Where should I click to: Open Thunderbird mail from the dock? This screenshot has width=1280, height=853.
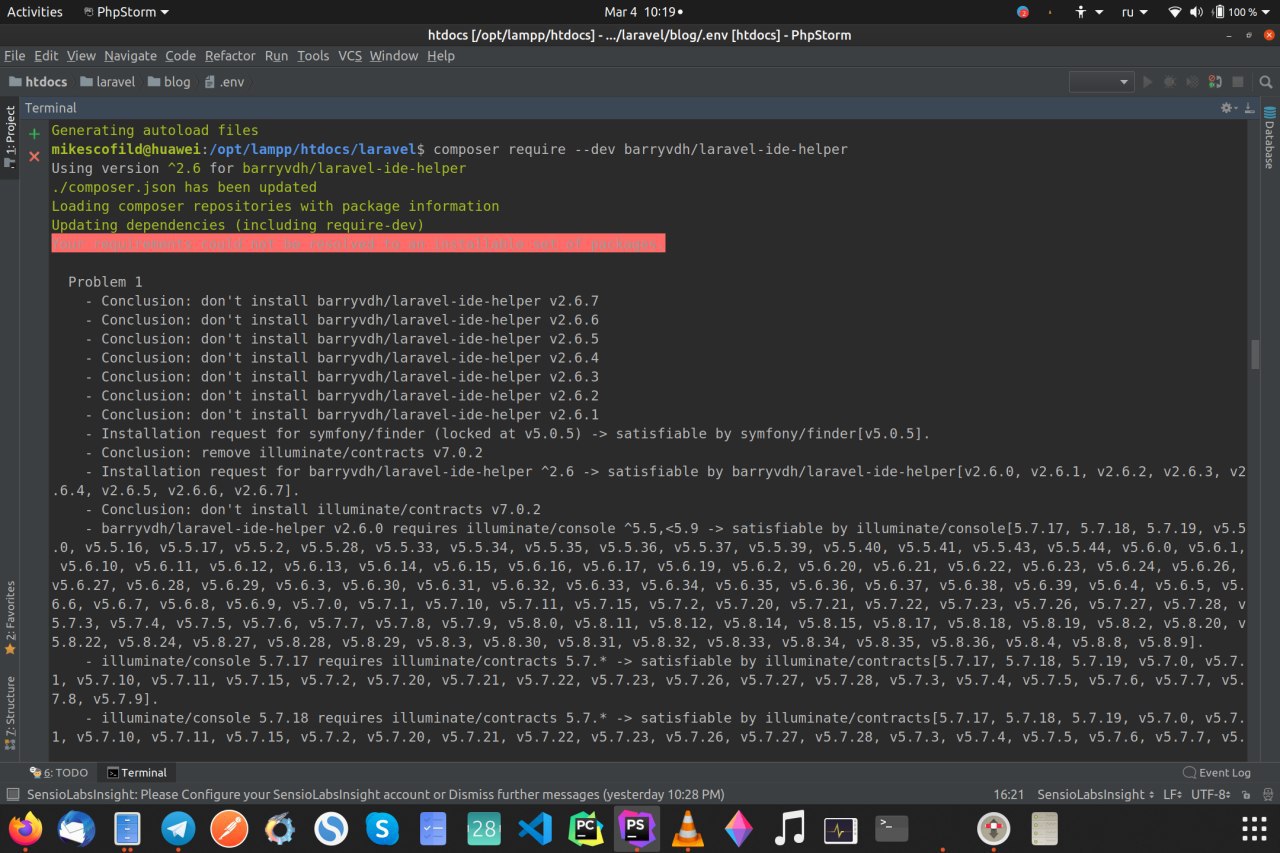(x=77, y=828)
